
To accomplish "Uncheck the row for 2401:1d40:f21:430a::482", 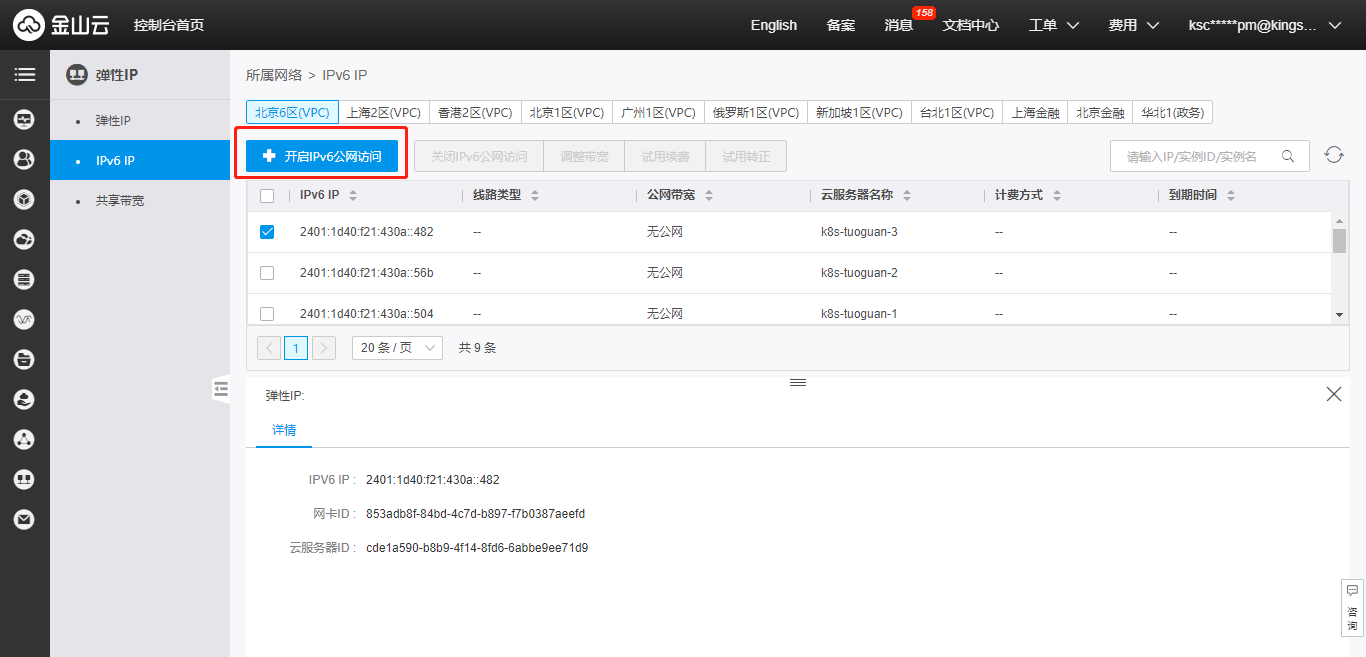I will [x=267, y=232].
